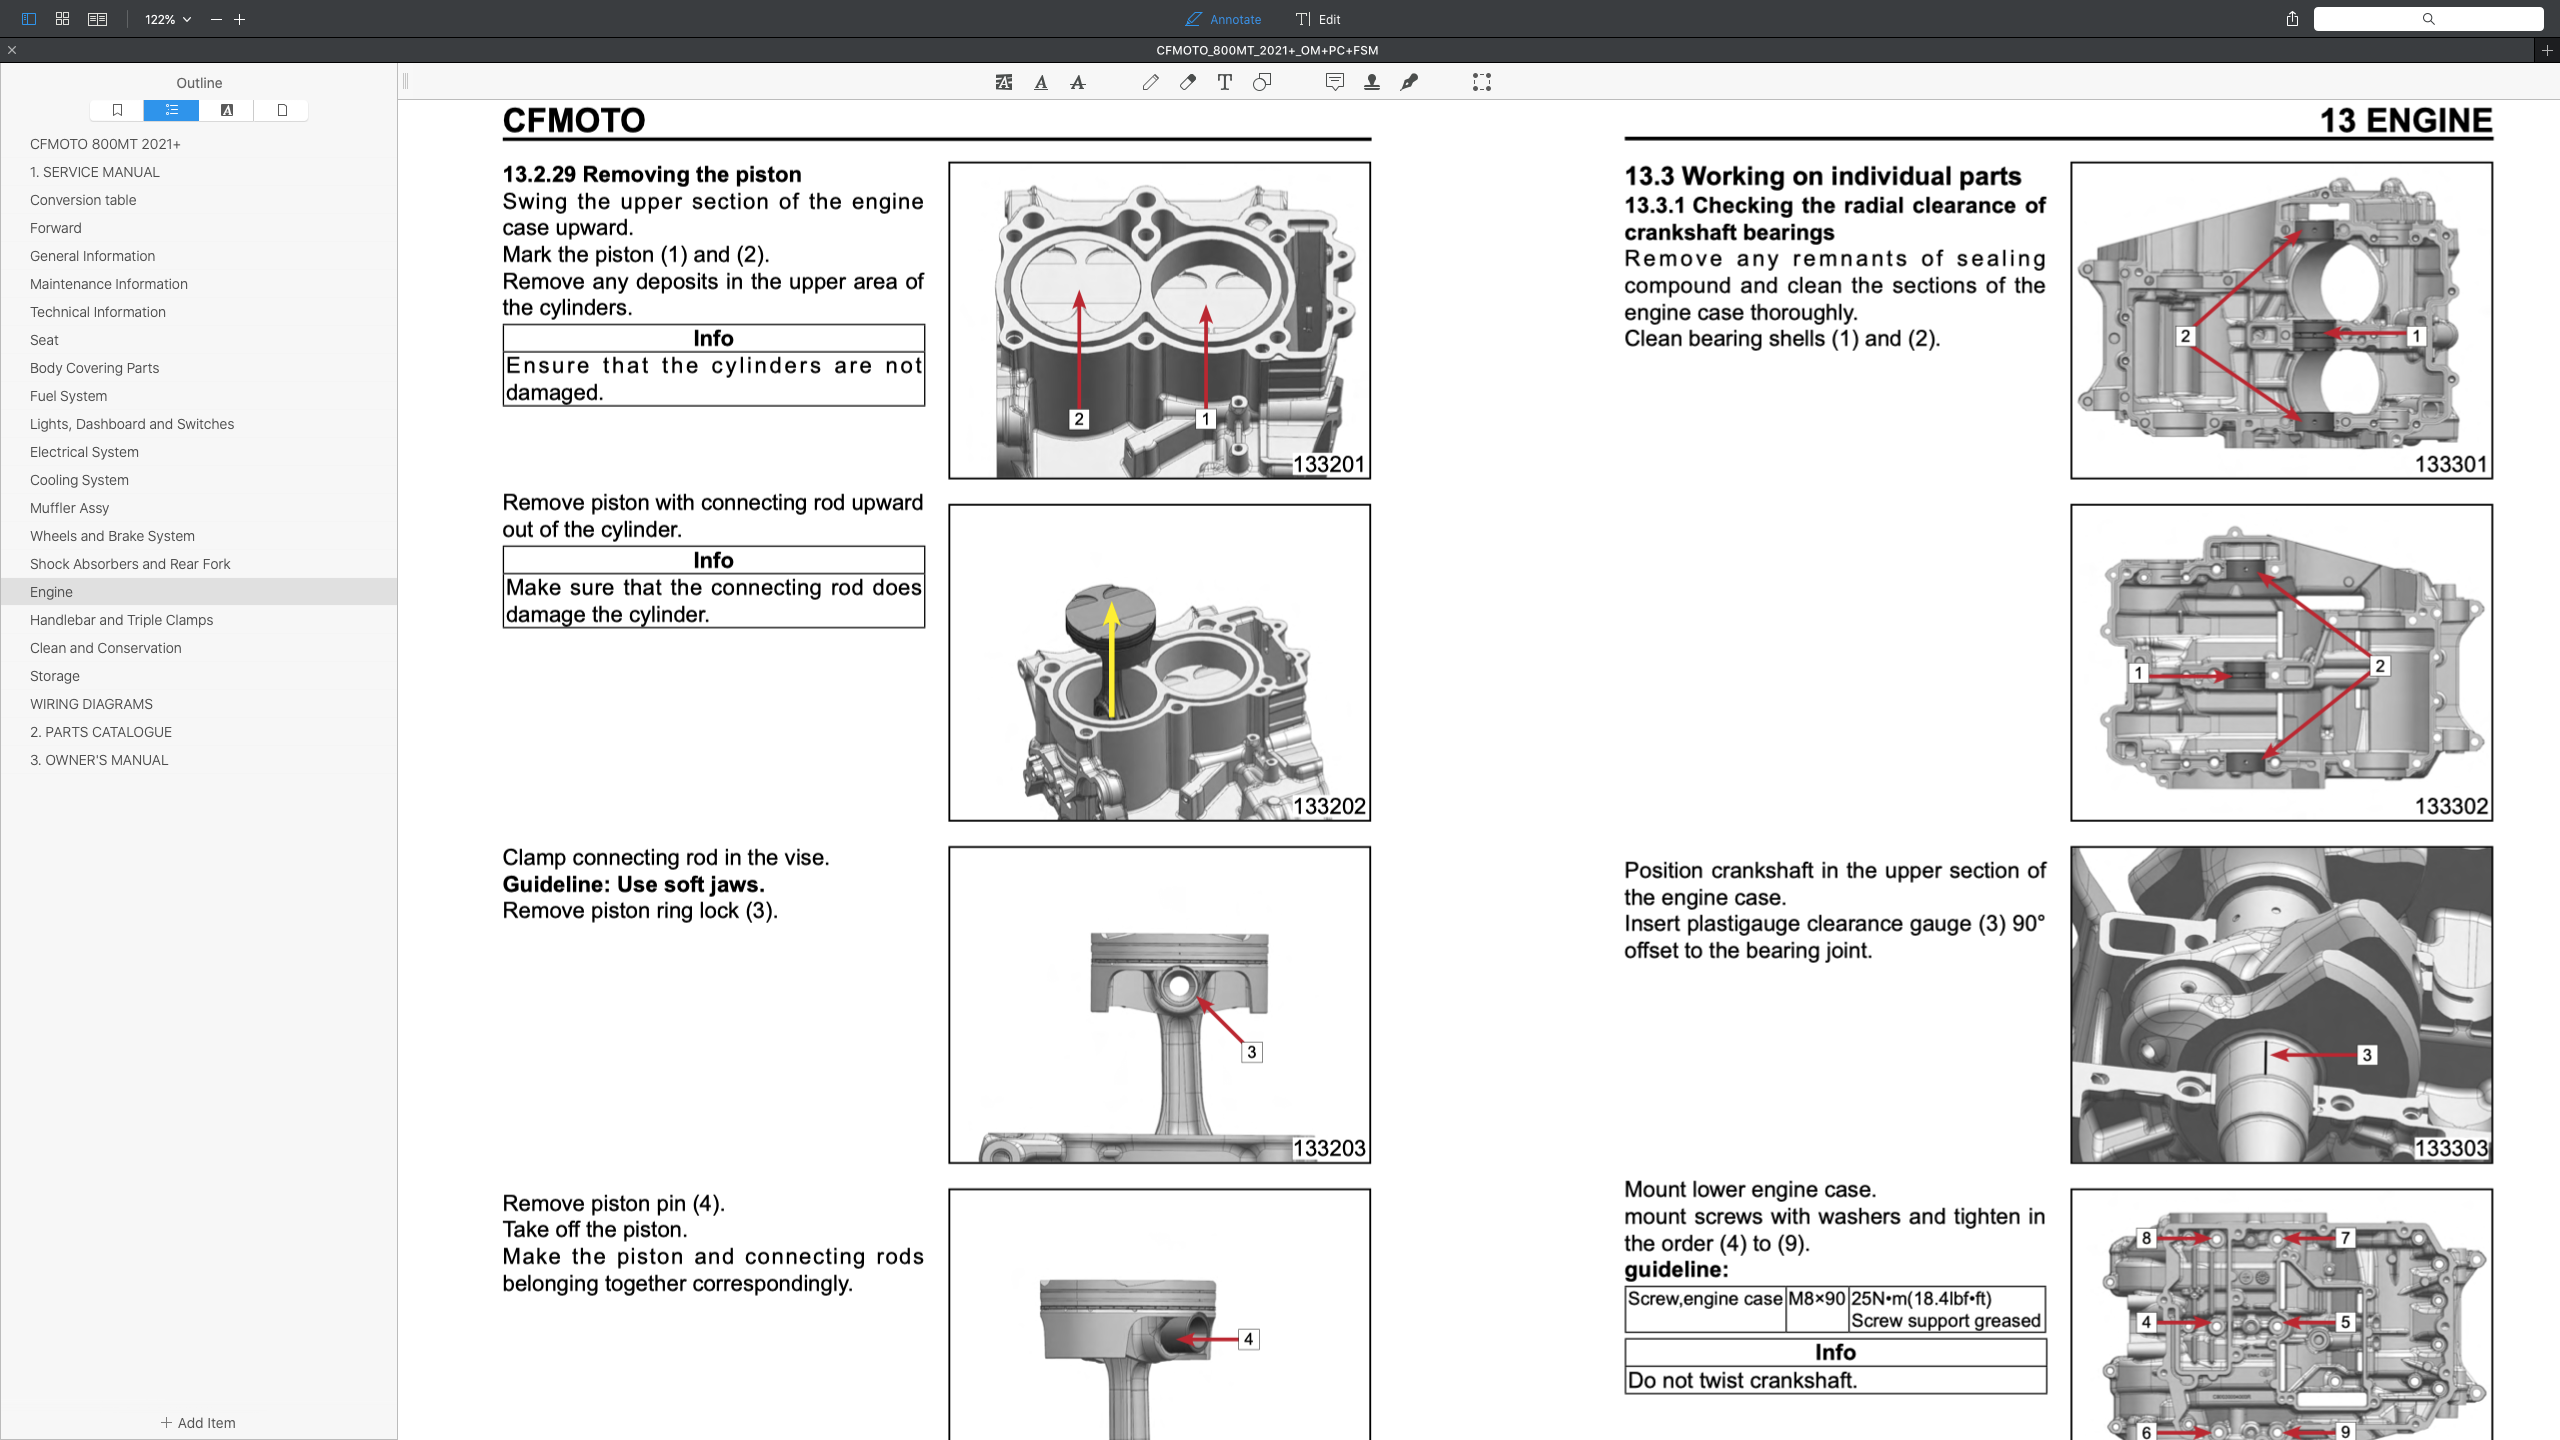Show the Annotations sidebar tab

click(x=227, y=110)
